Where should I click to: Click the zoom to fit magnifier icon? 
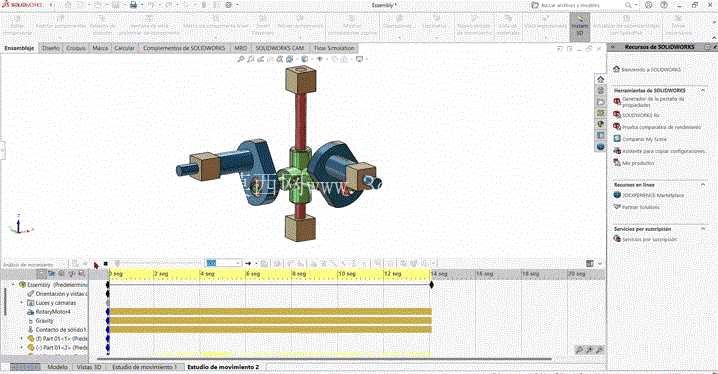point(240,59)
